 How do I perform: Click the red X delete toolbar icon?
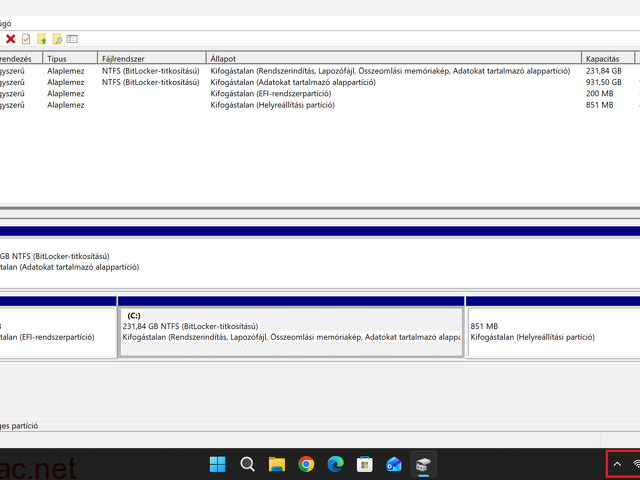point(11,39)
